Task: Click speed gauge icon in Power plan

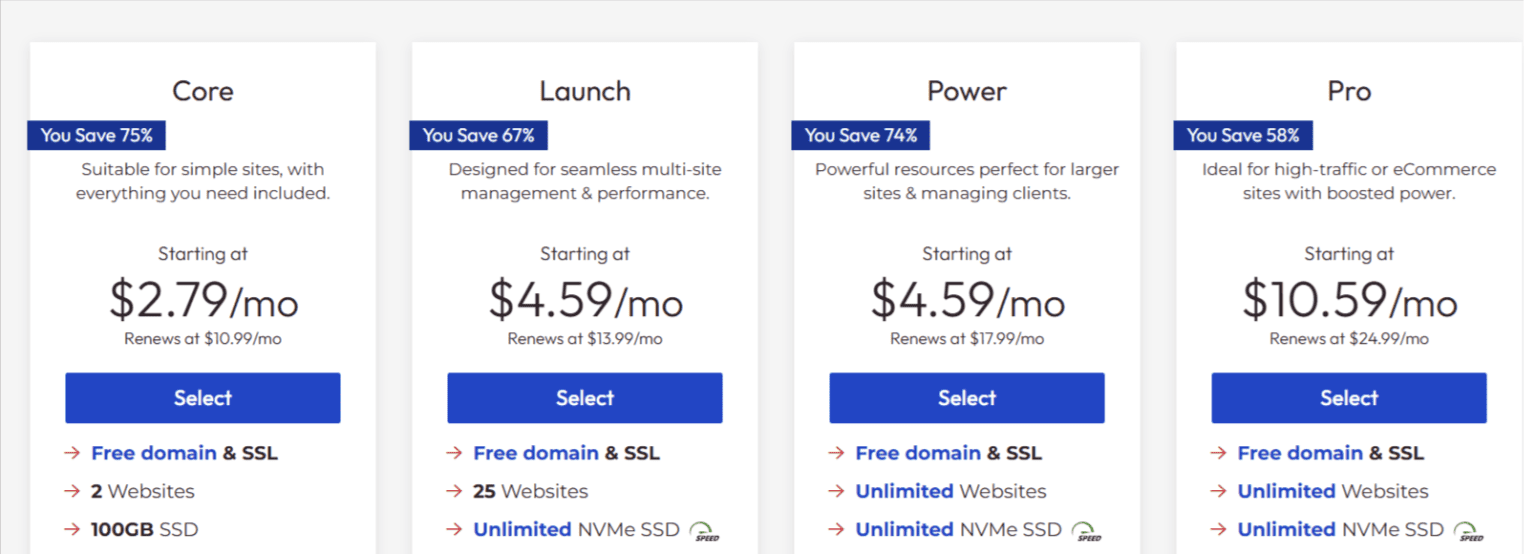Action: [1087, 531]
